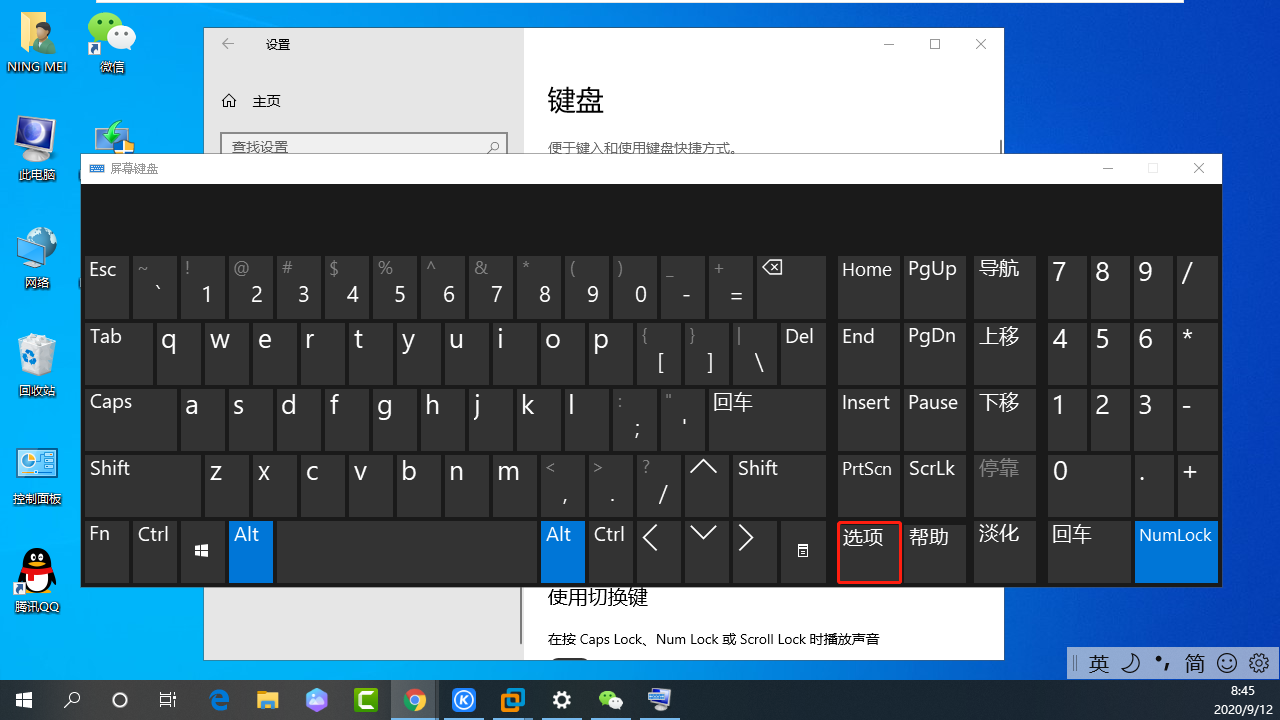Click the moon icon in the system tray
1280x720 pixels.
pos(1131,663)
